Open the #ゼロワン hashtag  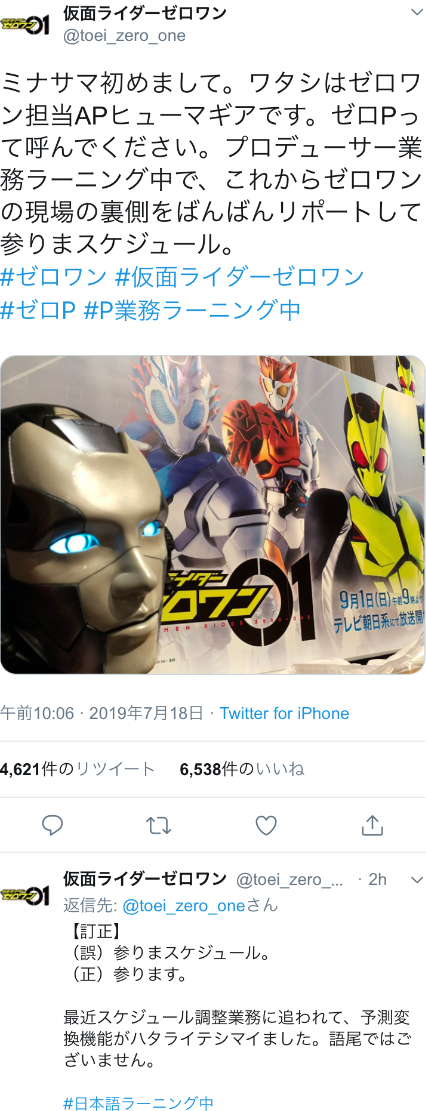[54, 276]
